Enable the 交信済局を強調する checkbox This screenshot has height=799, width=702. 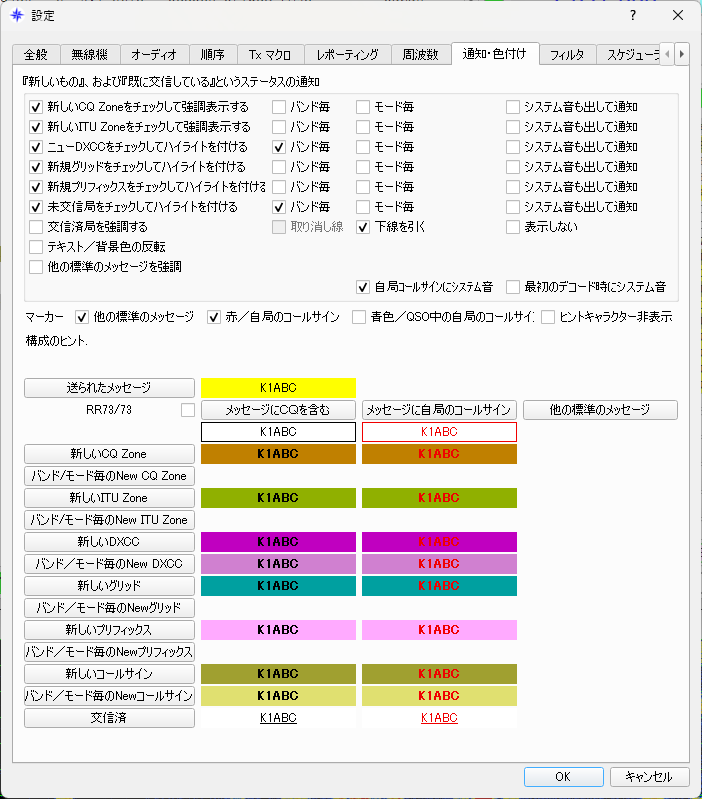point(37,227)
